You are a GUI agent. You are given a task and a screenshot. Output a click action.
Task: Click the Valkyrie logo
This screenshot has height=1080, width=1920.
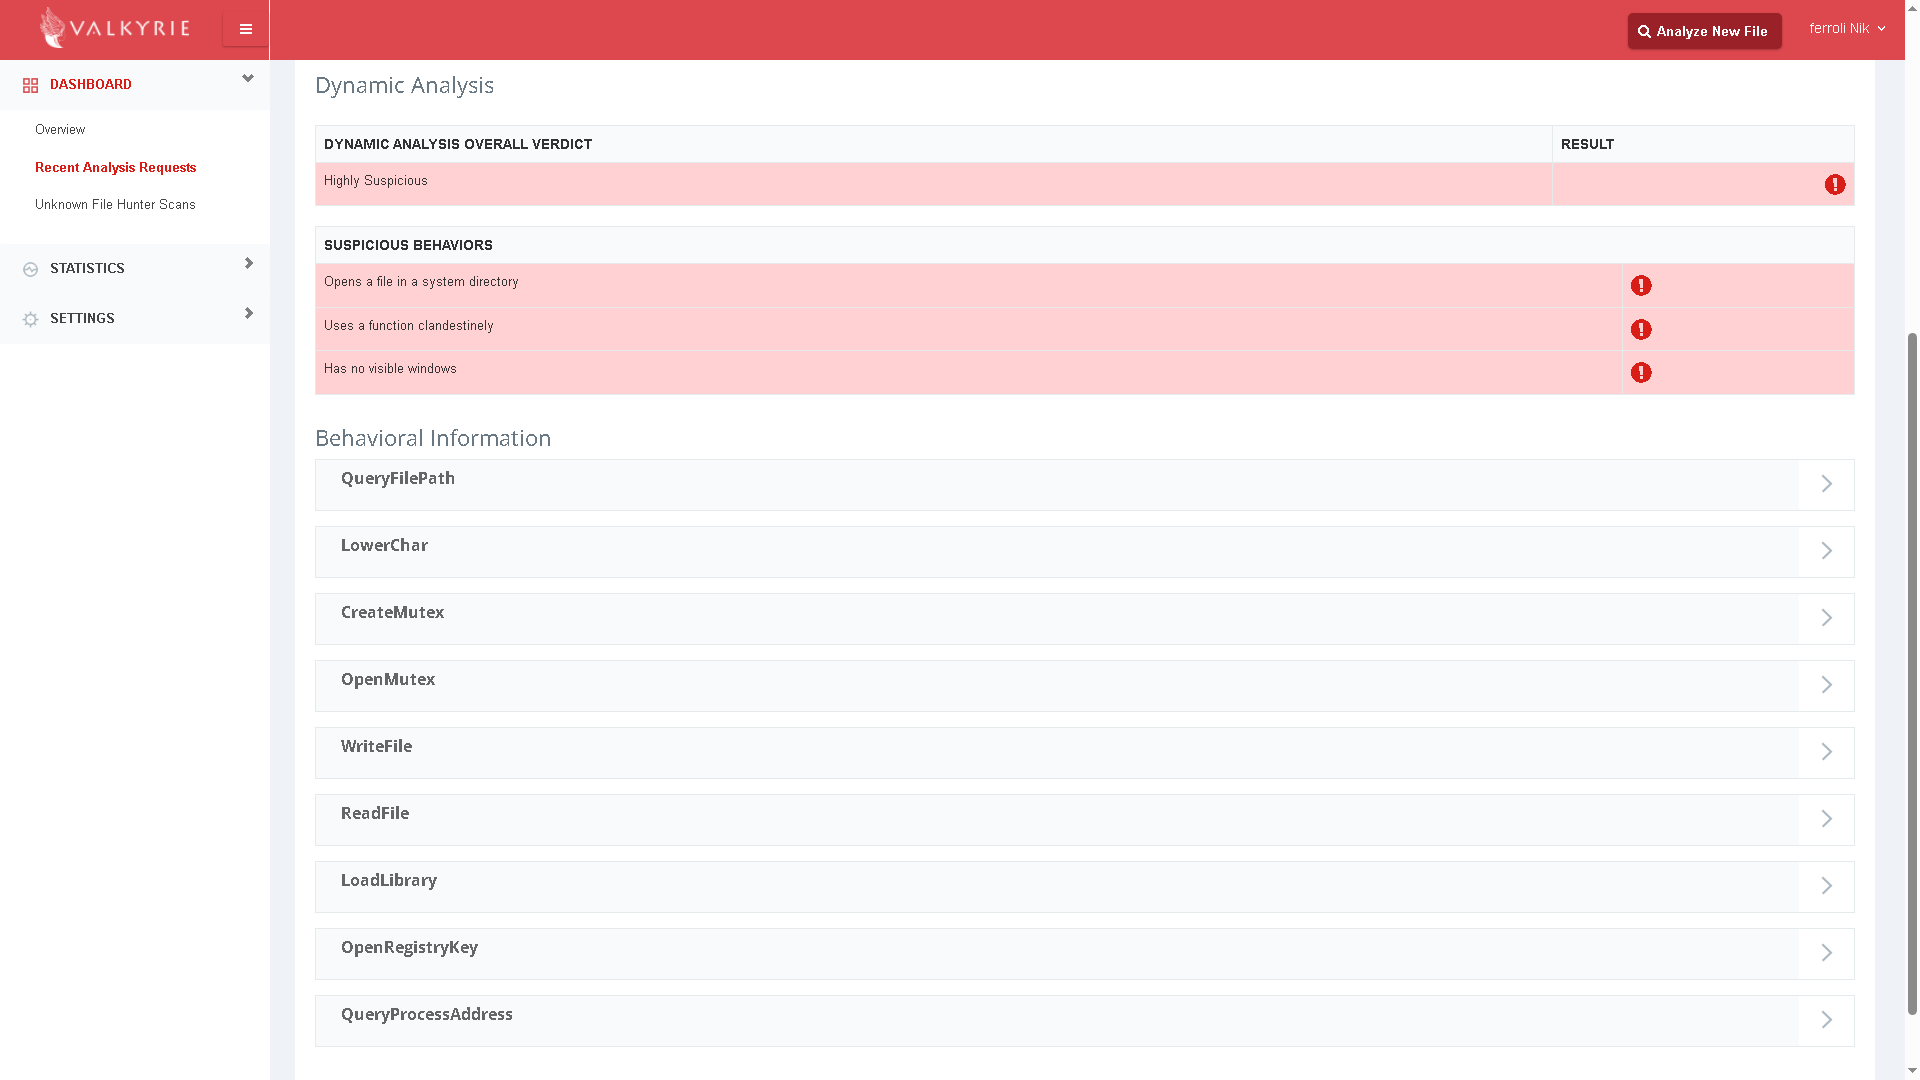tap(114, 28)
